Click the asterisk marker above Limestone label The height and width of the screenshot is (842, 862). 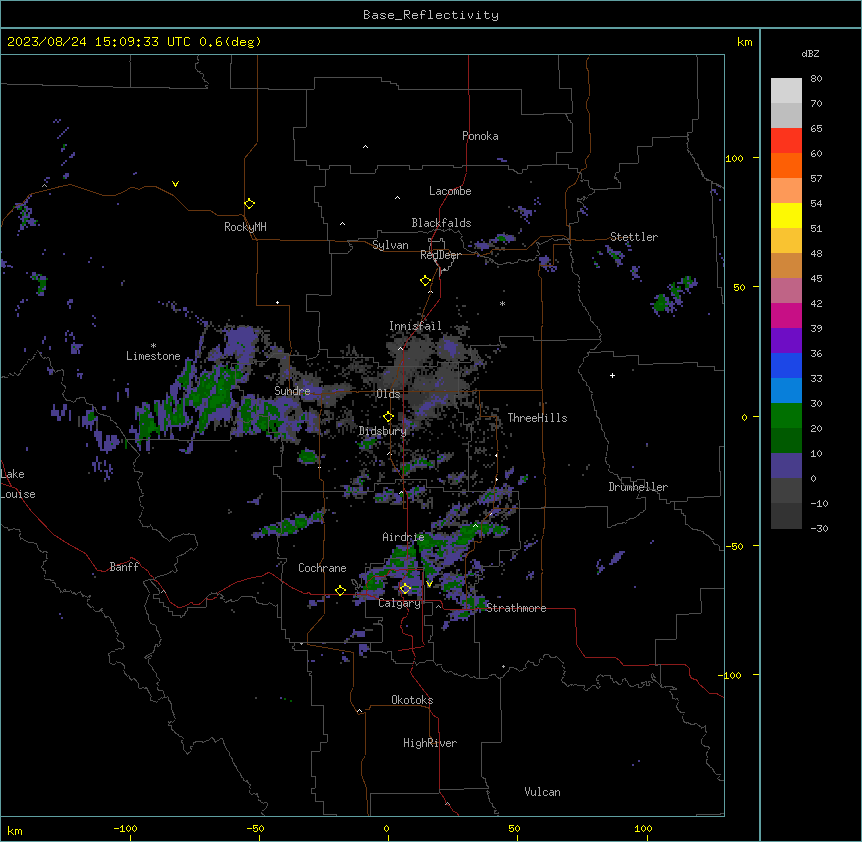coord(153,346)
